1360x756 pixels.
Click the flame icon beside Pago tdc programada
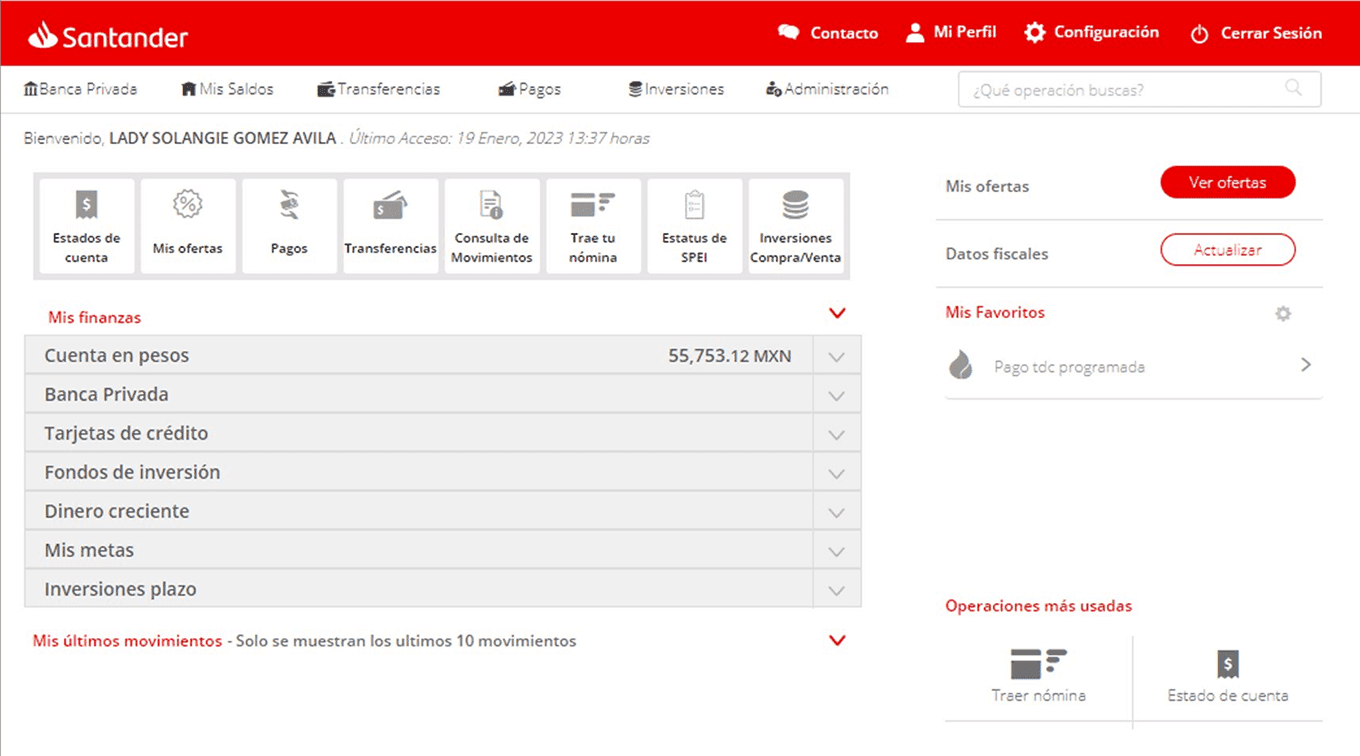(x=960, y=365)
